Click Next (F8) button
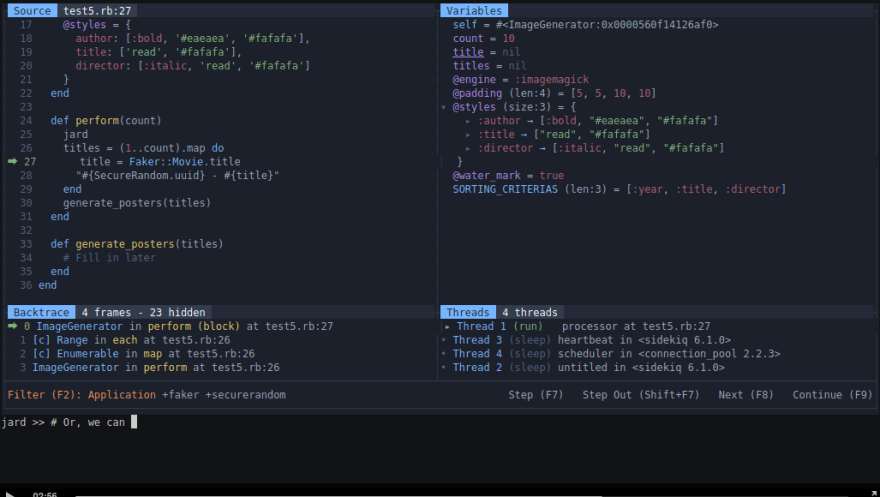The width and height of the screenshot is (880, 497). pyautogui.click(x=746, y=395)
